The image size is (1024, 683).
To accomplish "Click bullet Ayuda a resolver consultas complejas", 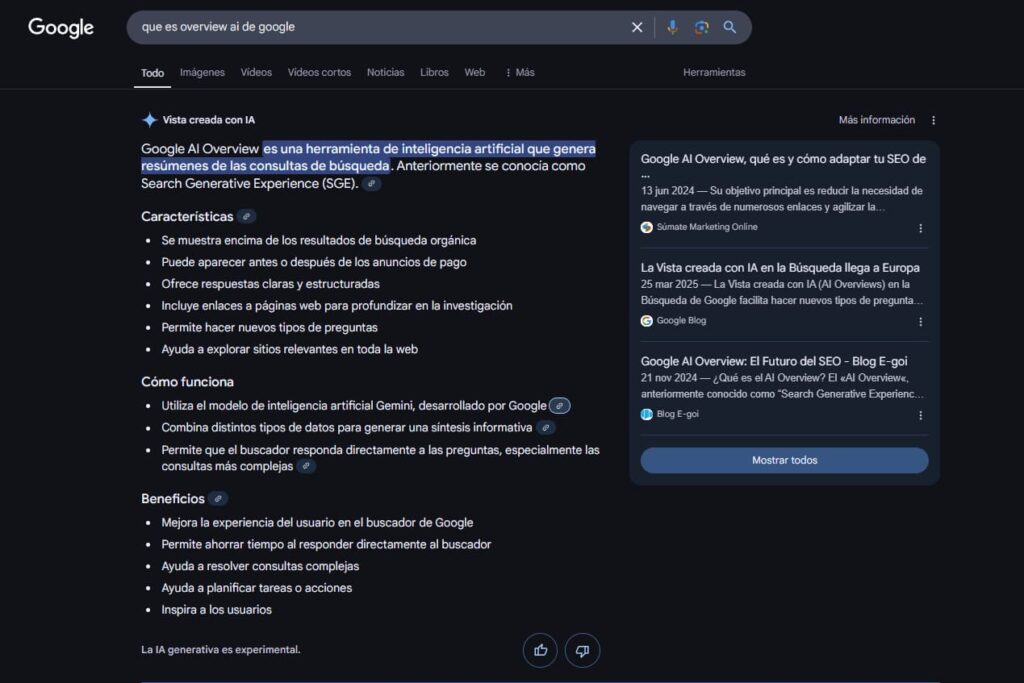I will coord(260,566).
